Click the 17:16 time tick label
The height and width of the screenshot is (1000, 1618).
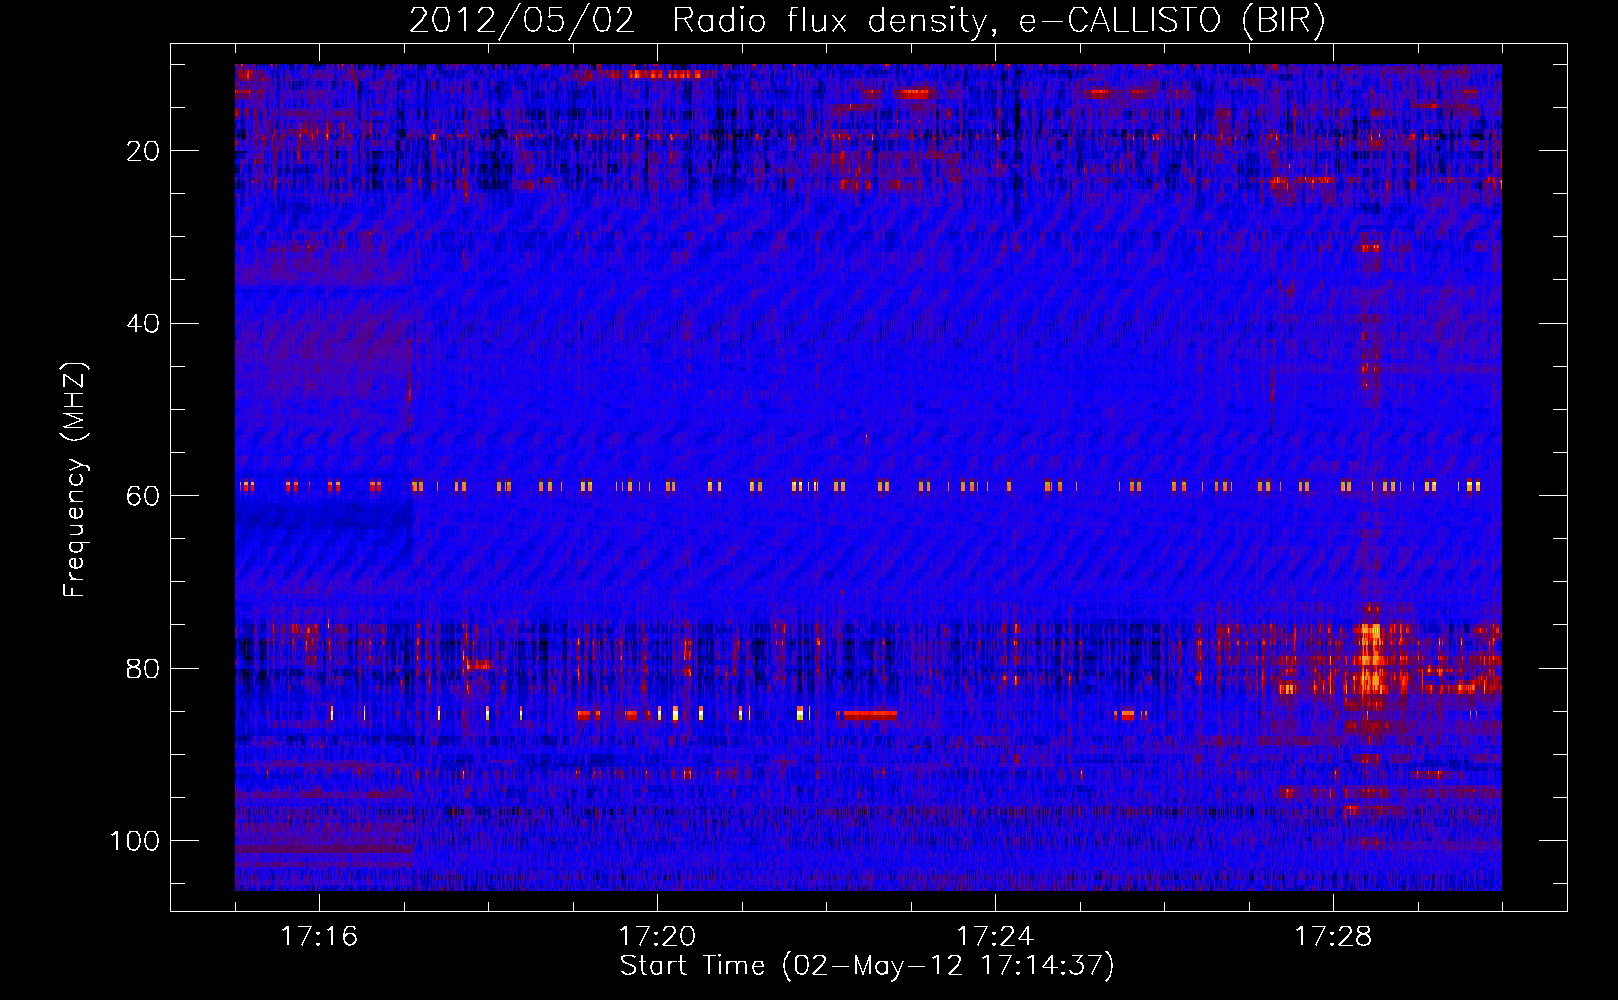tap(319, 937)
